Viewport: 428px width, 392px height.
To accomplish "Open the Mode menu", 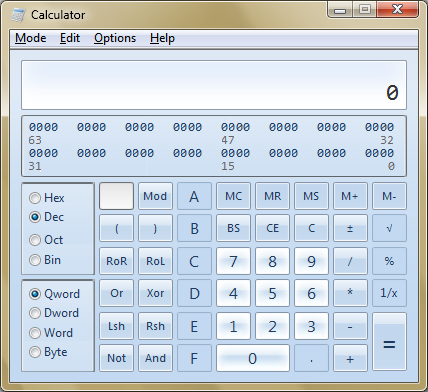I will (31, 38).
